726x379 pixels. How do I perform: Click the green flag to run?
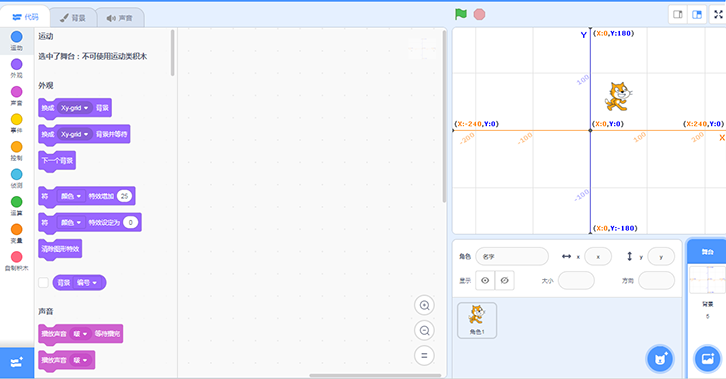(461, 14)
